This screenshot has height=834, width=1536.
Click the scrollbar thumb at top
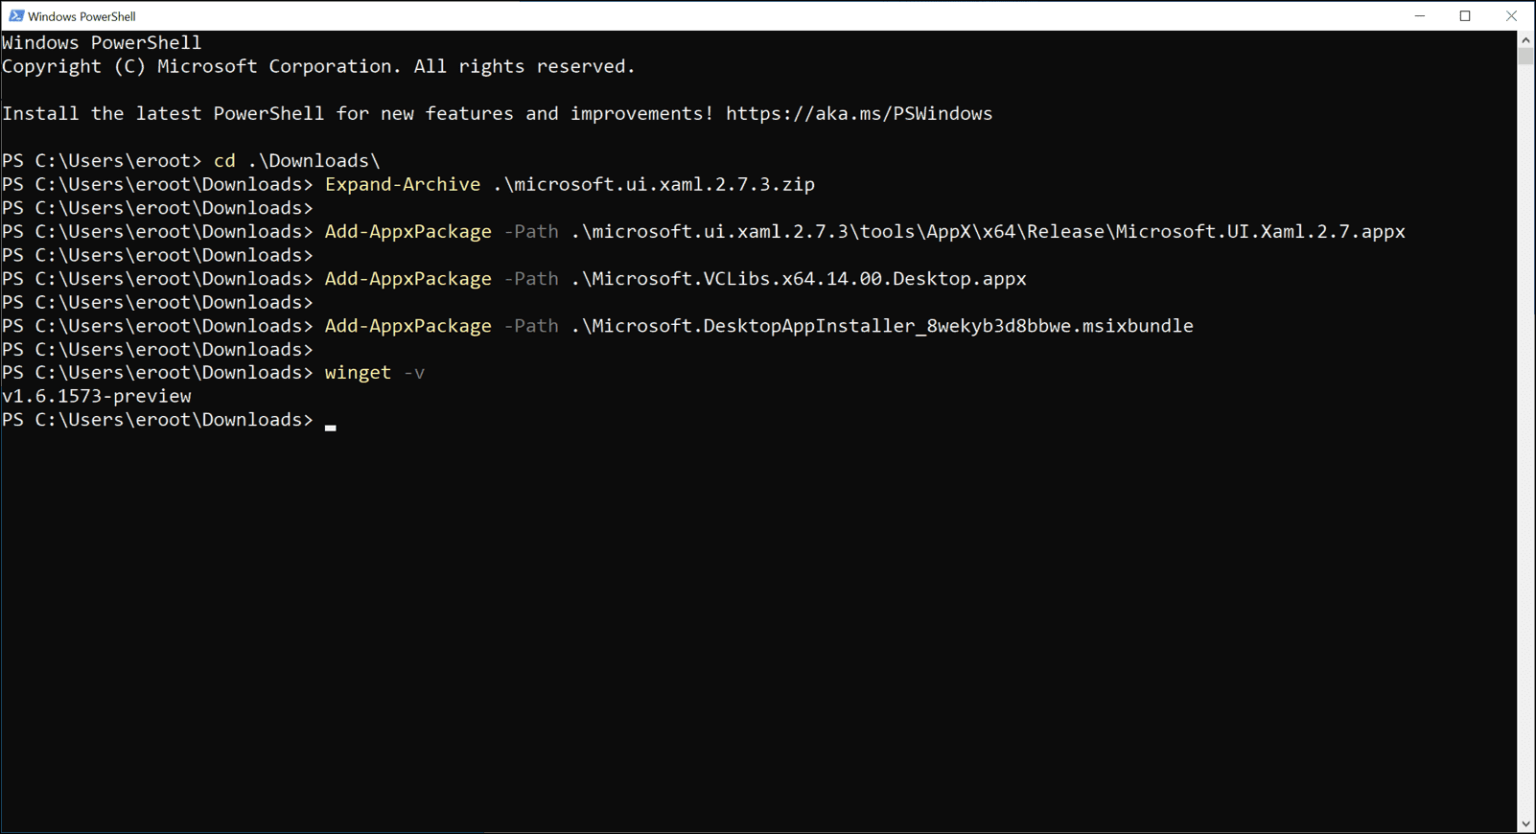point(1526,56)
